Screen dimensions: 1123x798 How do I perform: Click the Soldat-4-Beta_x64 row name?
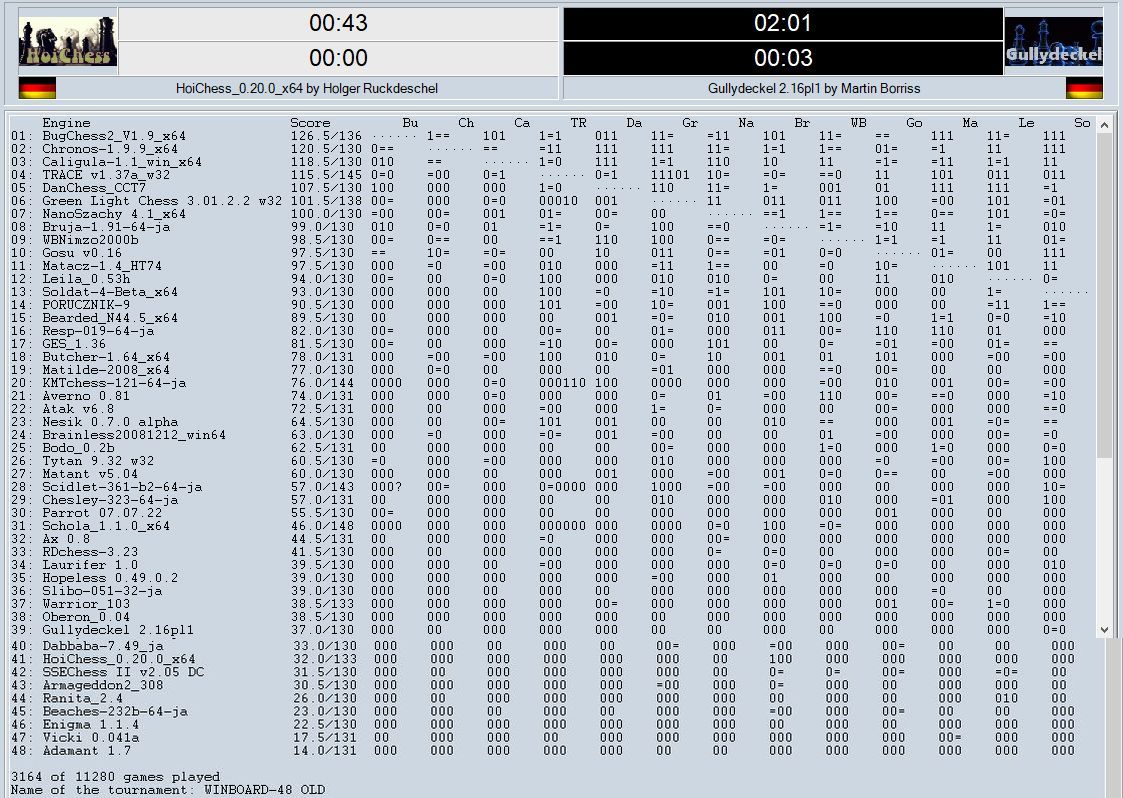click(x=110, y=292)
